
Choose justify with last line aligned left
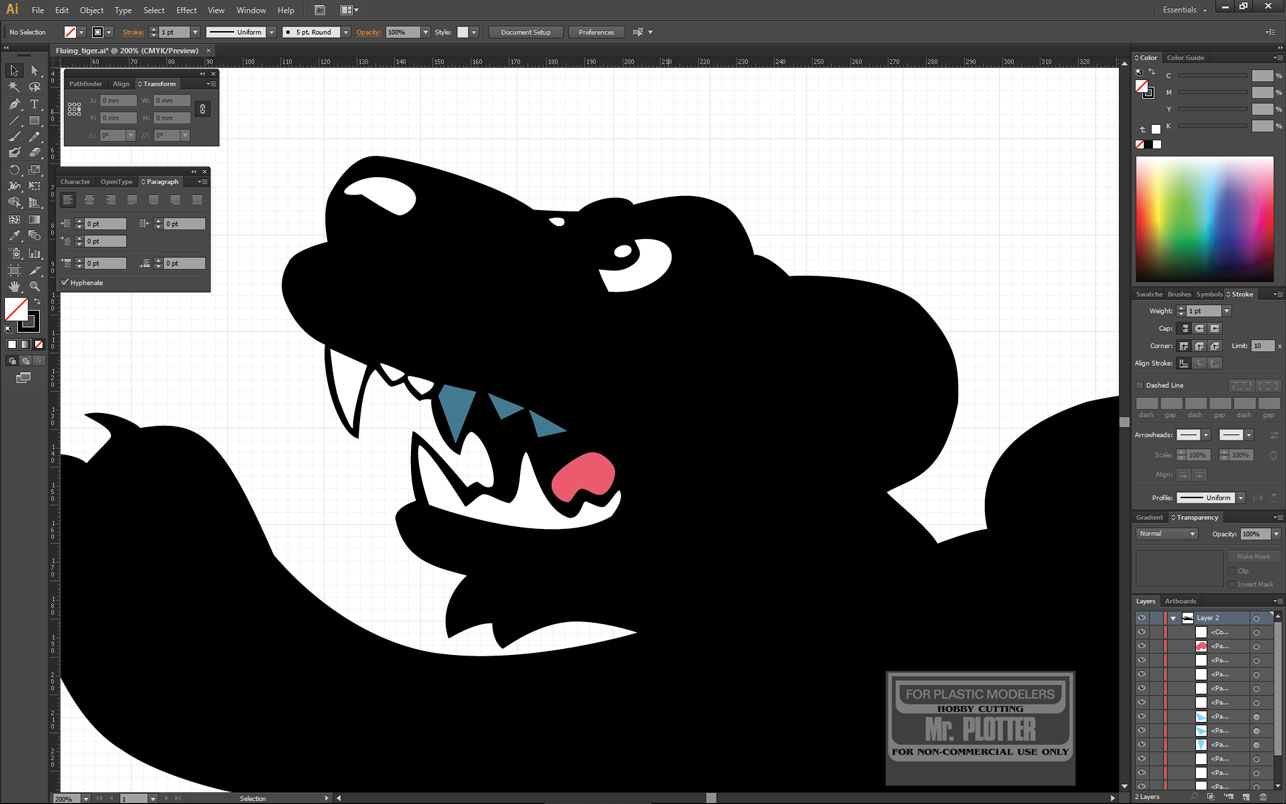(131, 200)
